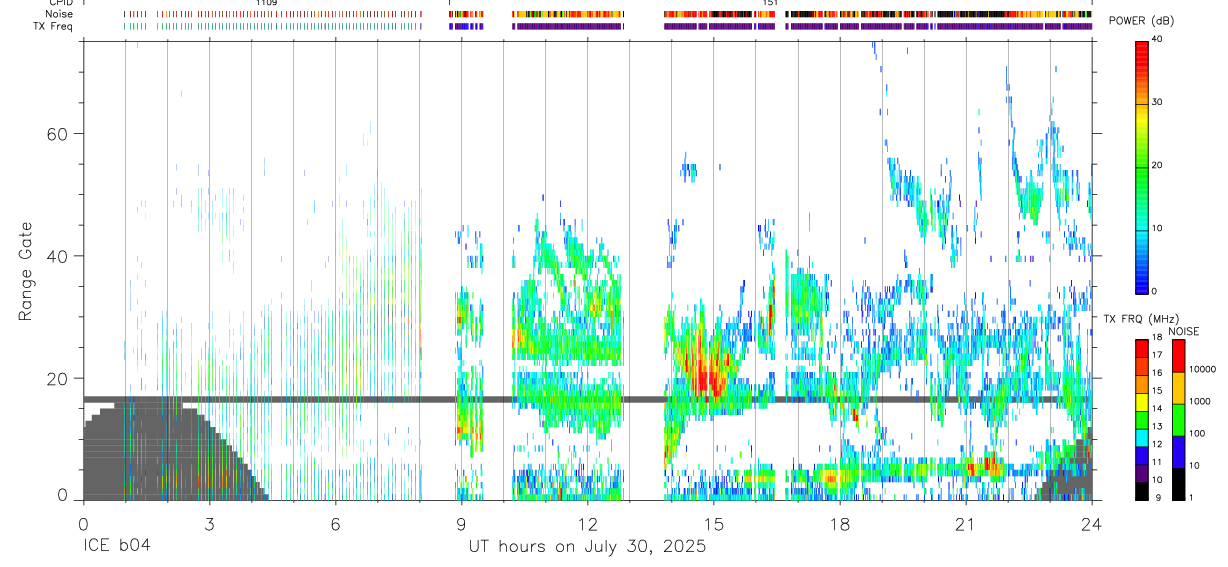Select the 40 tick on POWER color bar
Viewport: 1228px width, 567px height.
pos(1155,40)
